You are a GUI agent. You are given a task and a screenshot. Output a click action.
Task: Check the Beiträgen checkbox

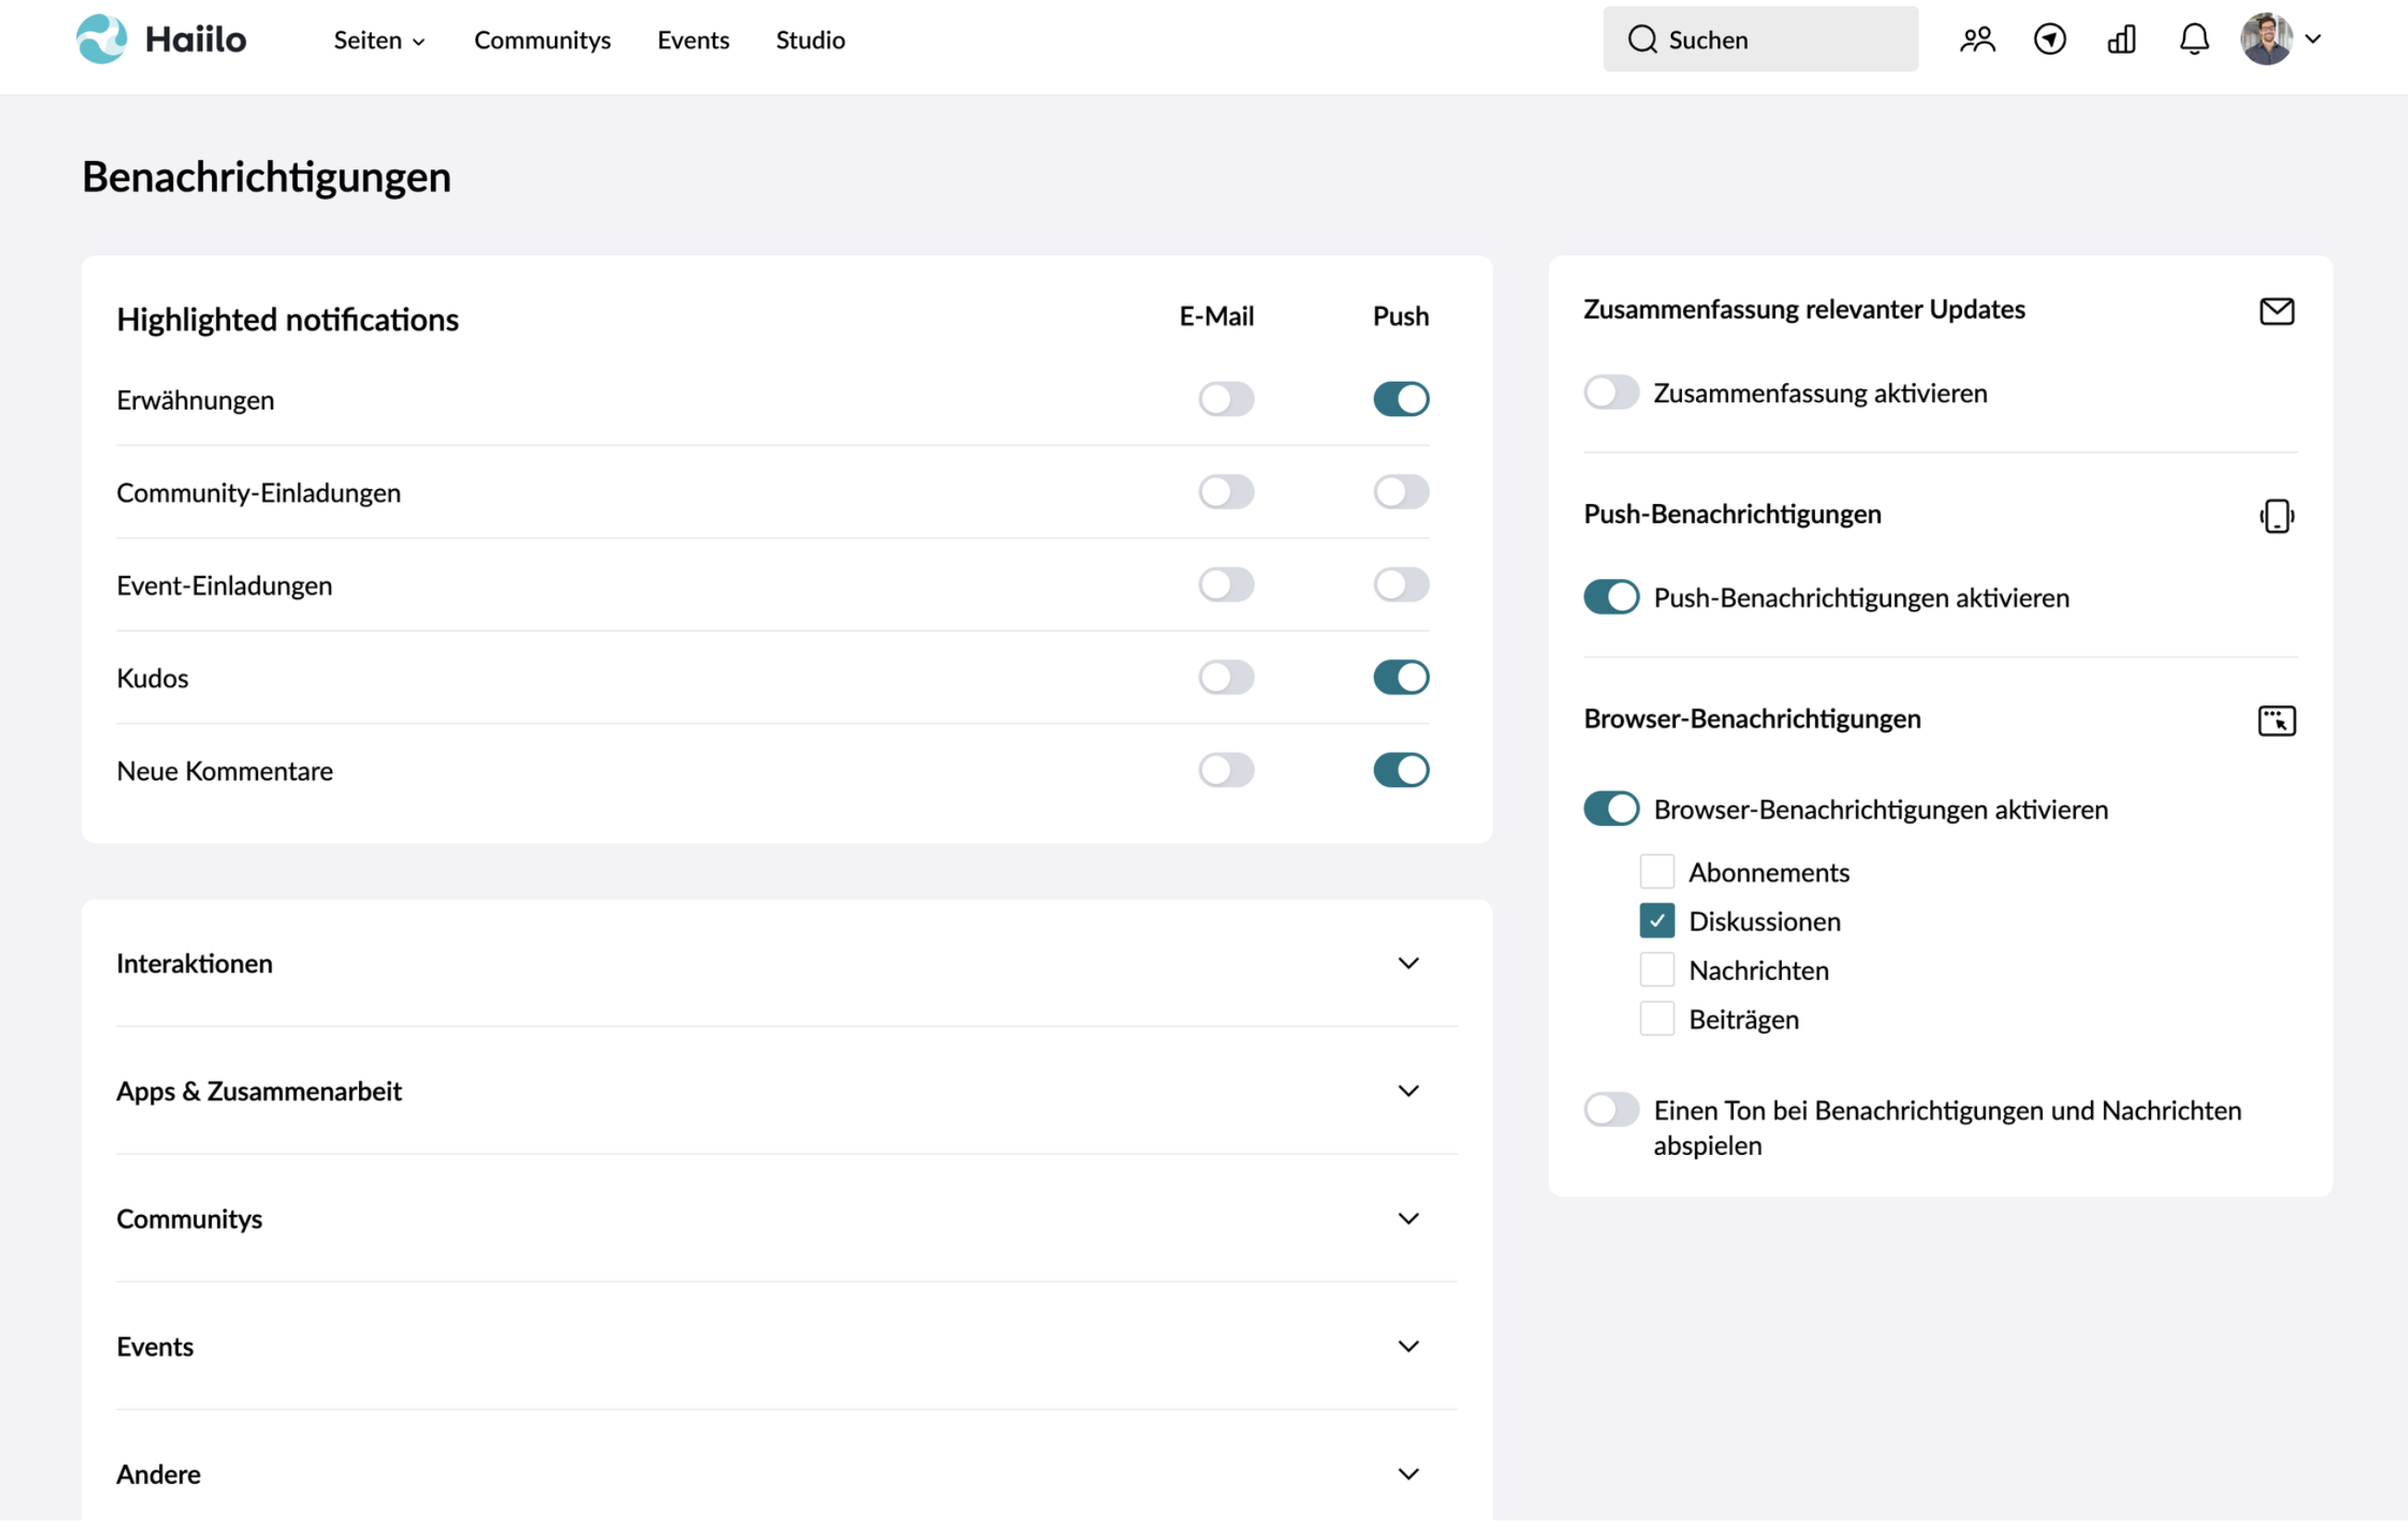point(1656,1018)
